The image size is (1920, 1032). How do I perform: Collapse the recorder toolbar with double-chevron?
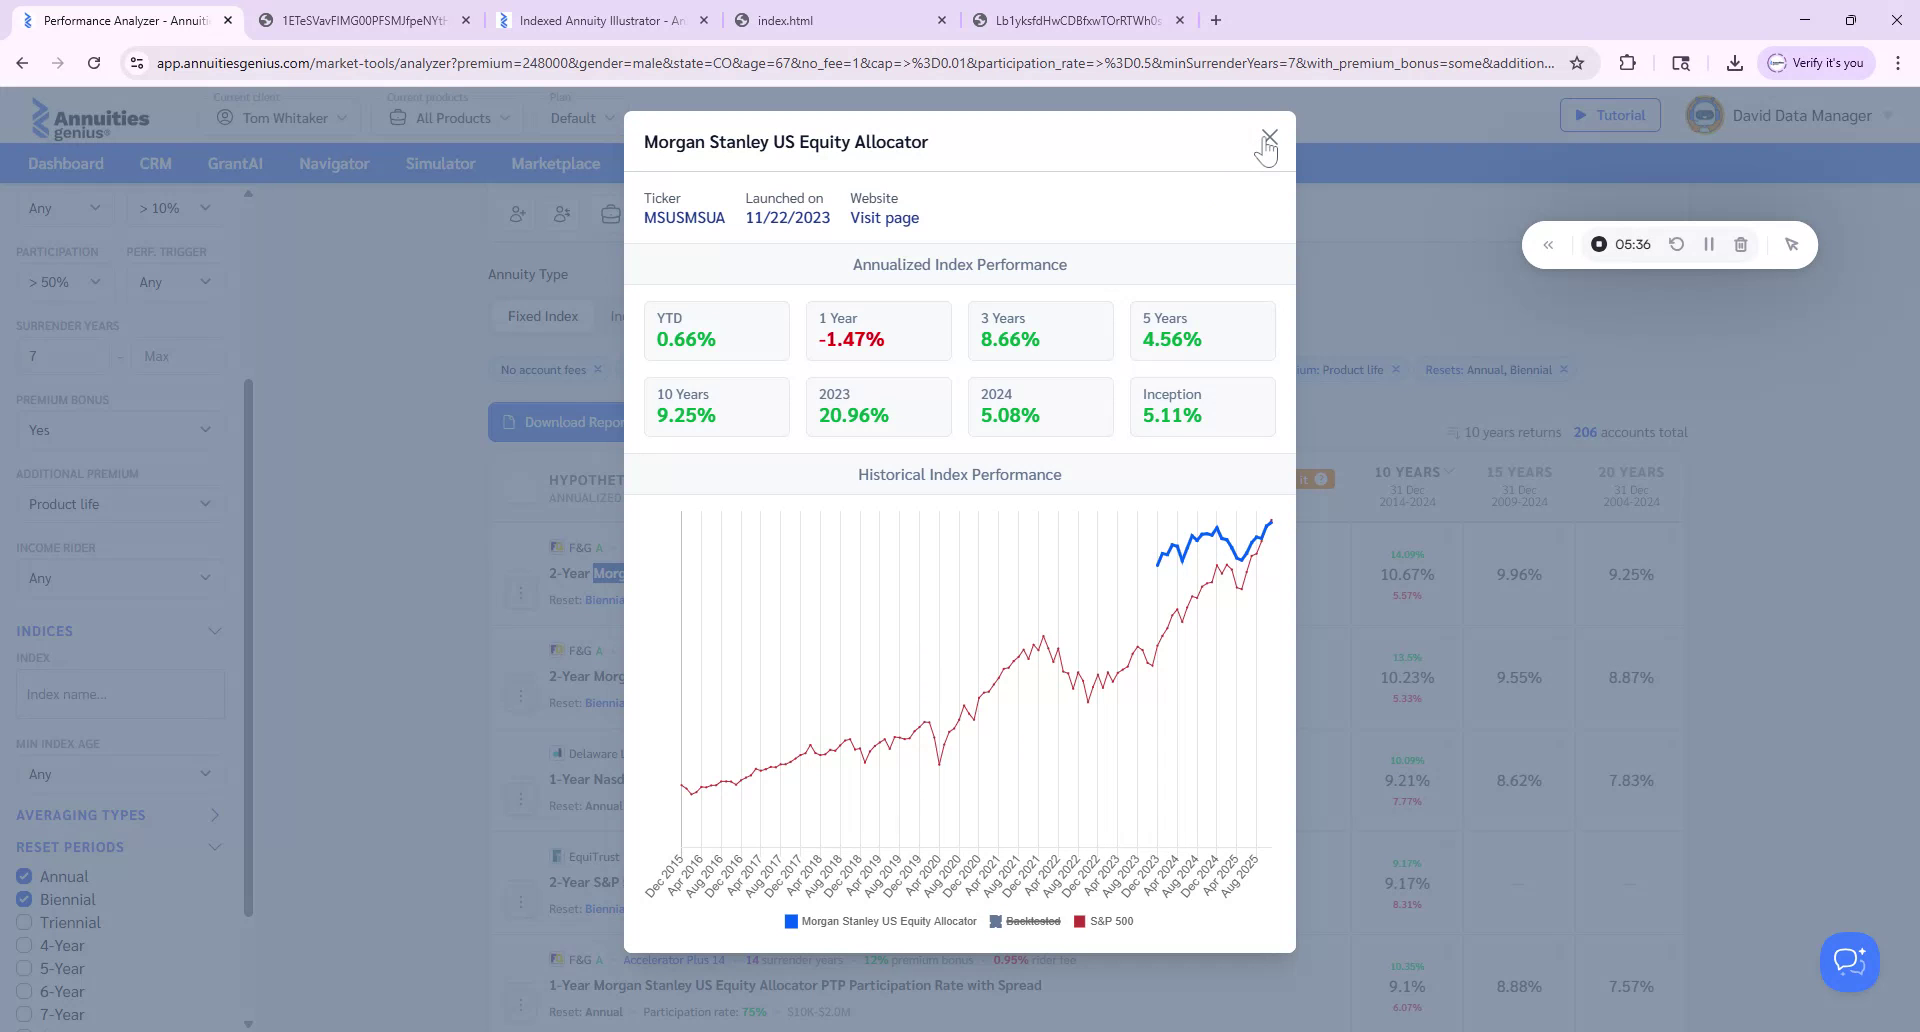point(1548,245)
